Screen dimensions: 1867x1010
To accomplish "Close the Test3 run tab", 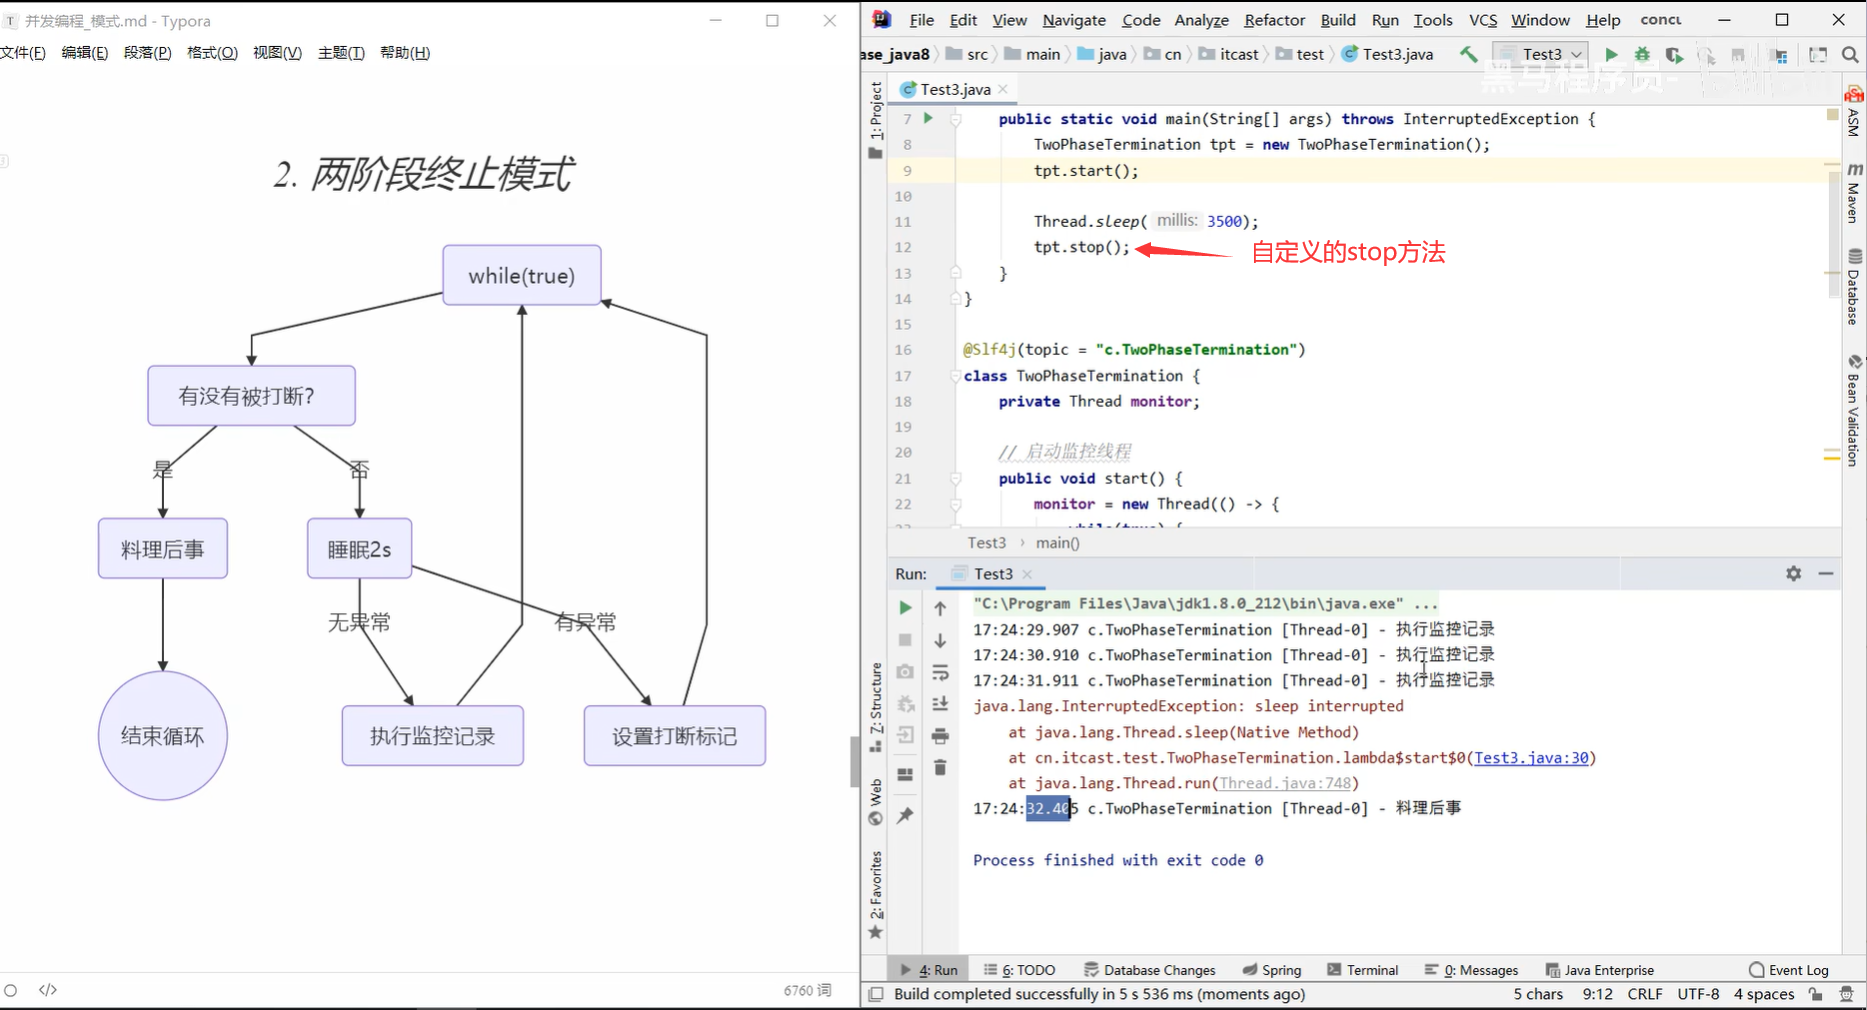I will click(1027, 574).
